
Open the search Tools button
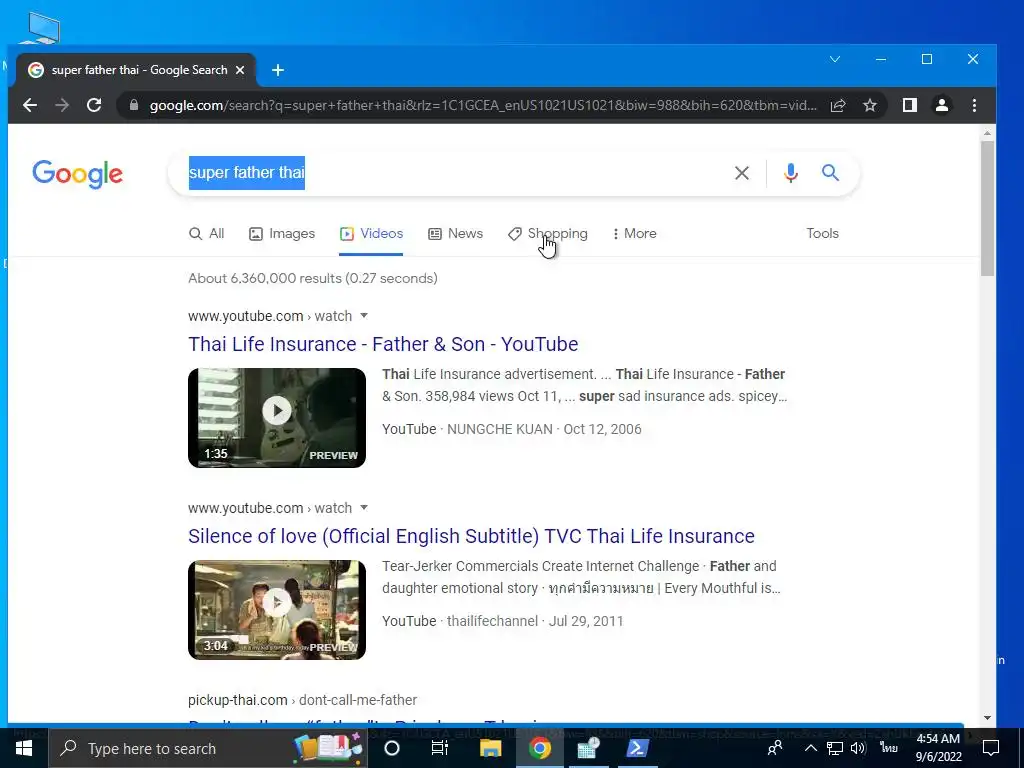[x=822, y=234]
